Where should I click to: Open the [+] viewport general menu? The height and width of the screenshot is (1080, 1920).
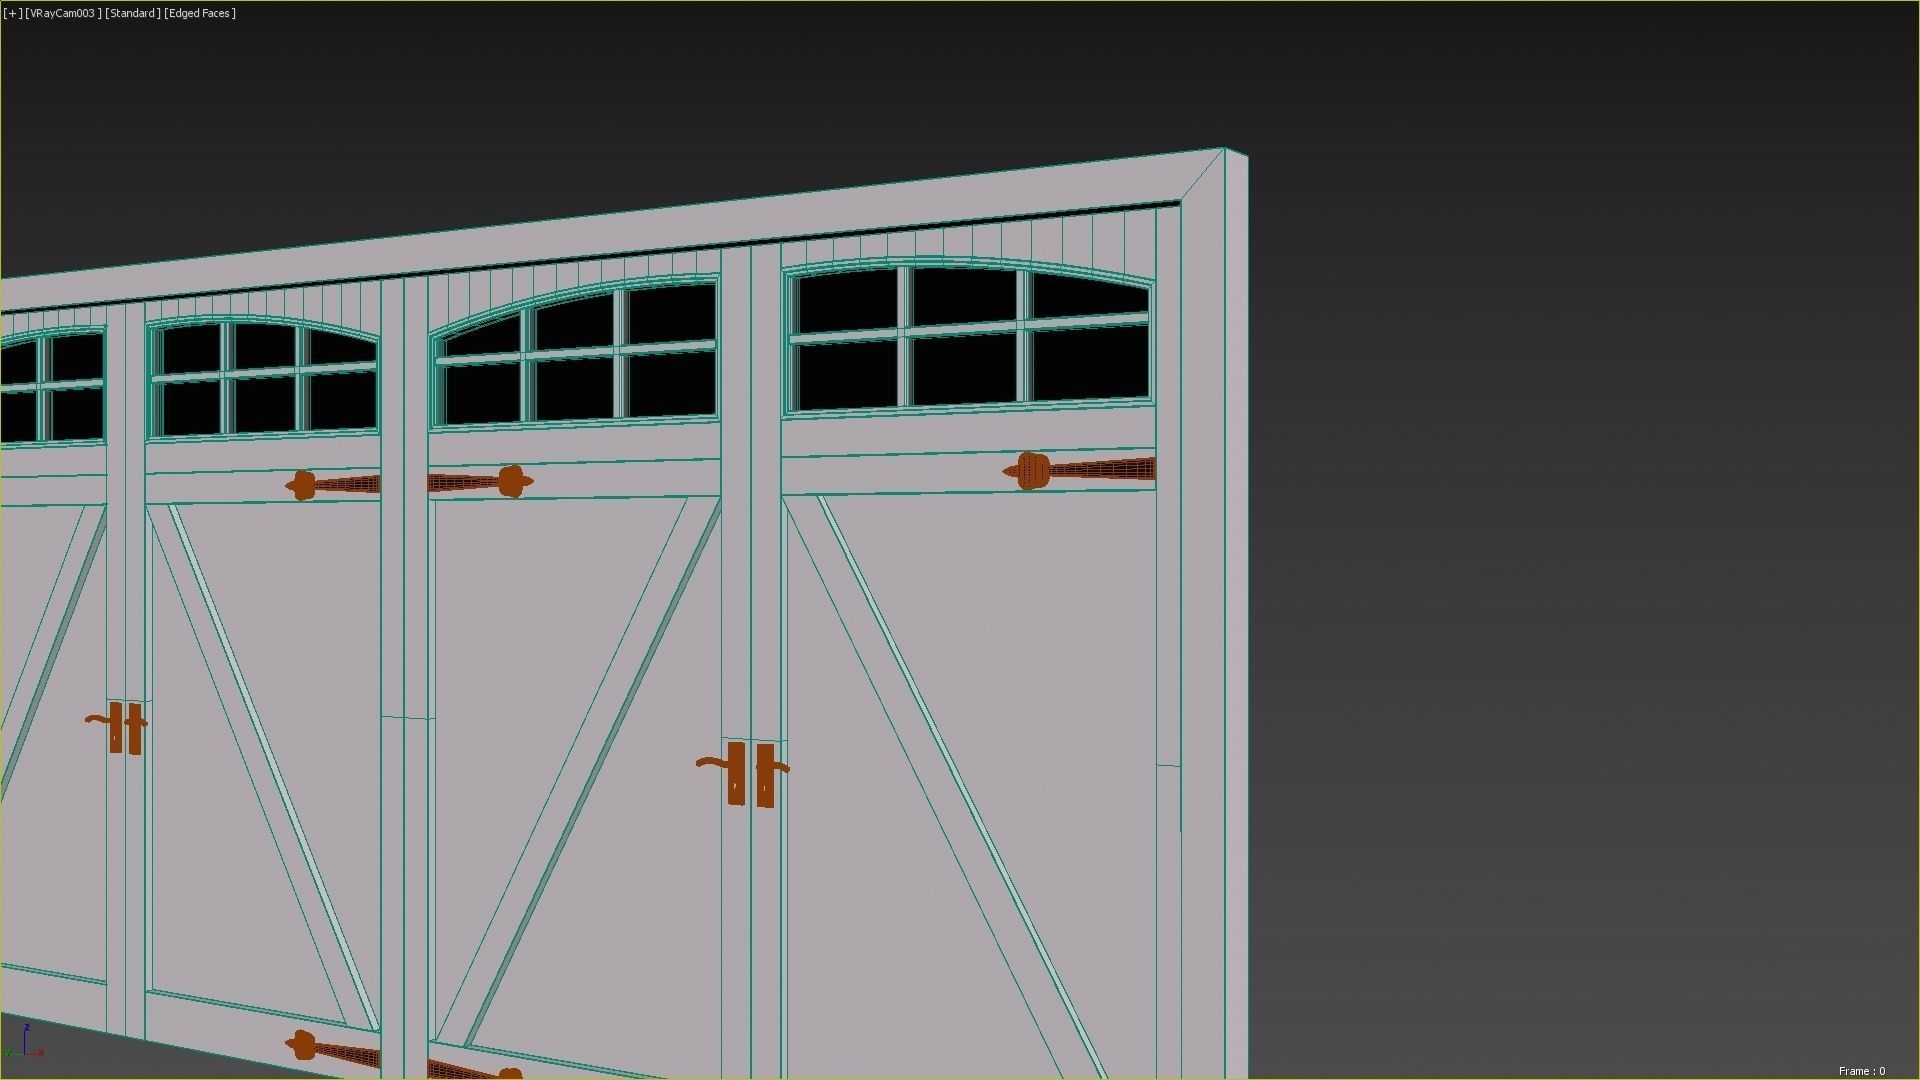[x=12, y=13]
